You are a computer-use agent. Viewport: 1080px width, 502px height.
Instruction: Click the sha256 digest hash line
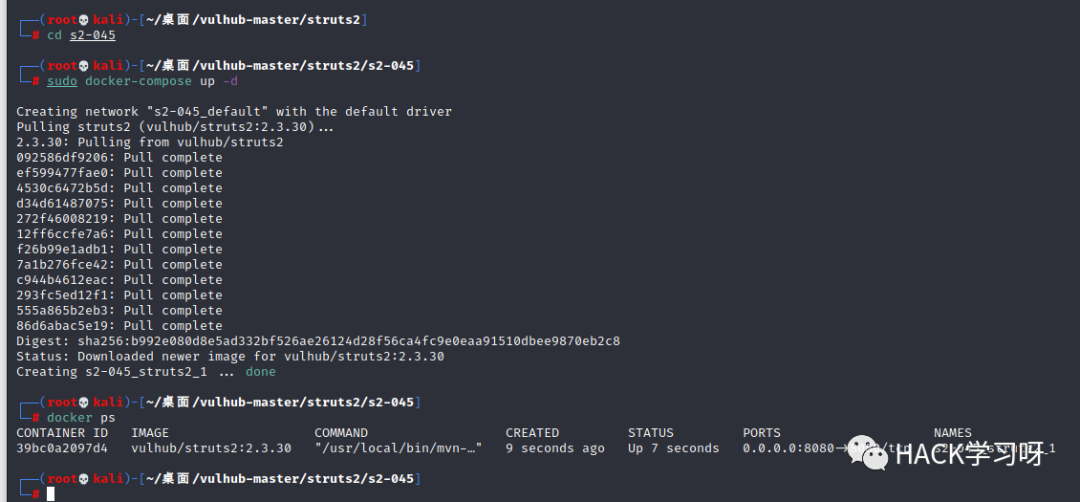click(318, 342)
